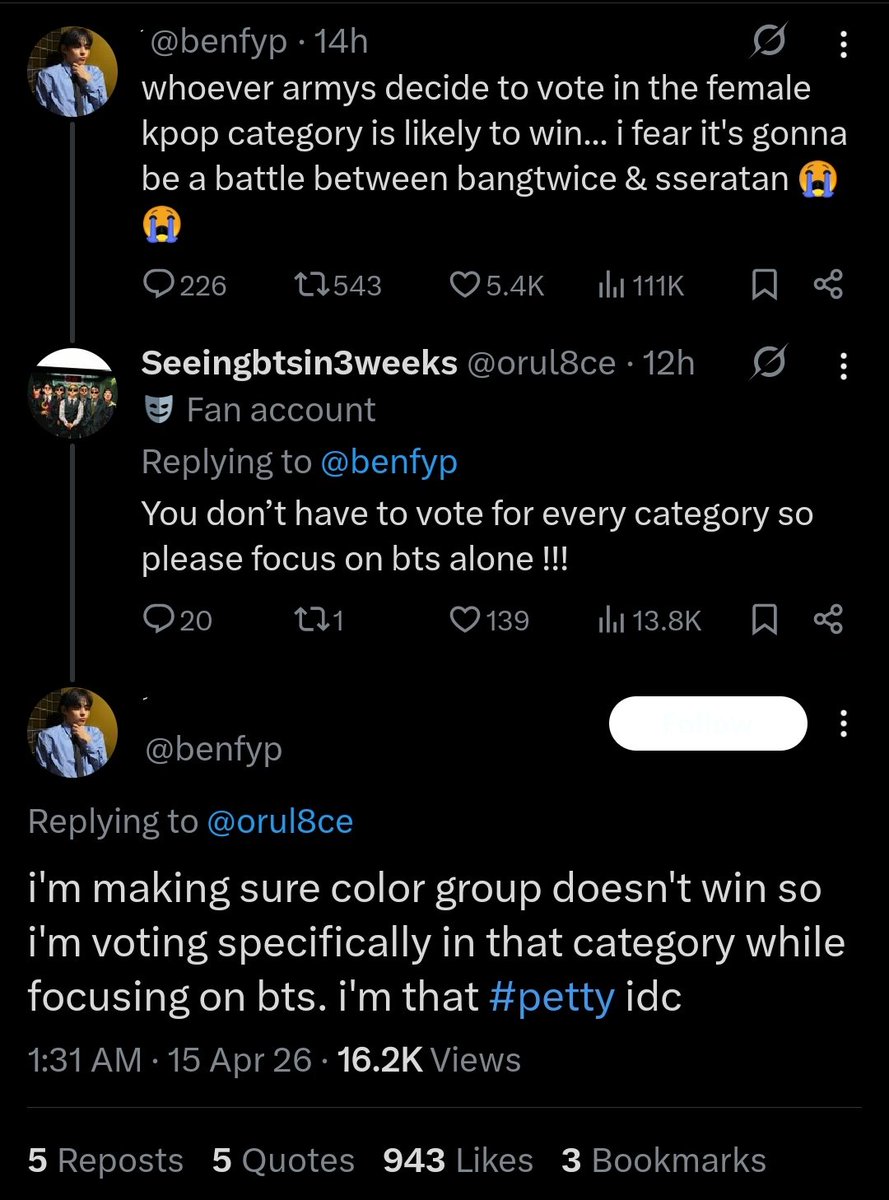Share the Seeingbtsin3weeks reply
Viewport: 889px width, 1200px height.
pos(829,621)
